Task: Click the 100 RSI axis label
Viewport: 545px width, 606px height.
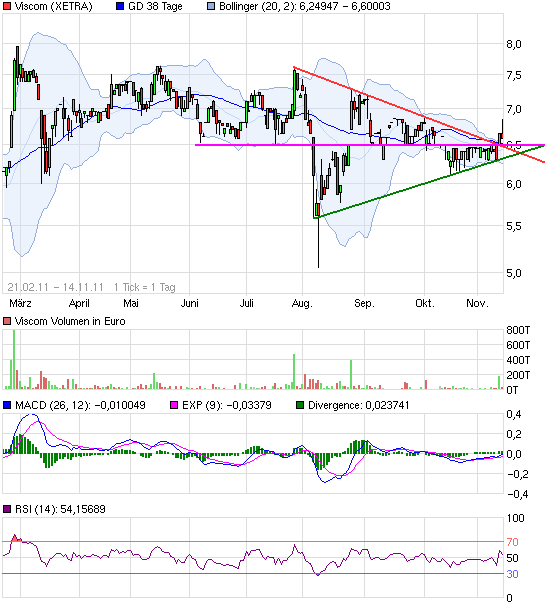Action: (515, 518)
